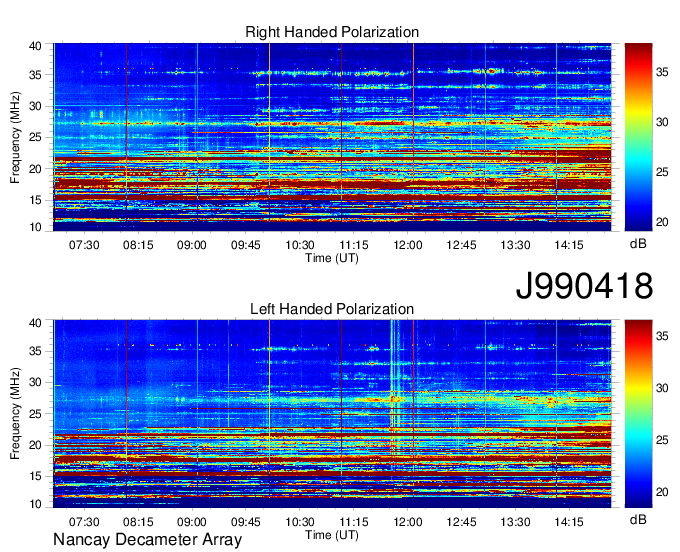Click 25 dB value beside Left Handed color bar
This screenshot has height=552, width=680.
[662, 440]
